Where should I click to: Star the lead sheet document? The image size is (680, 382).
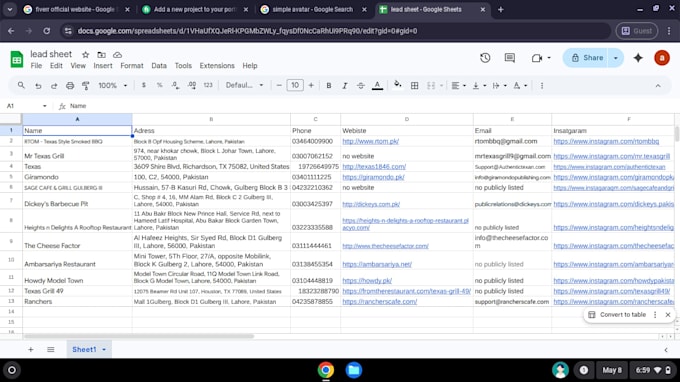pos(85,55)
